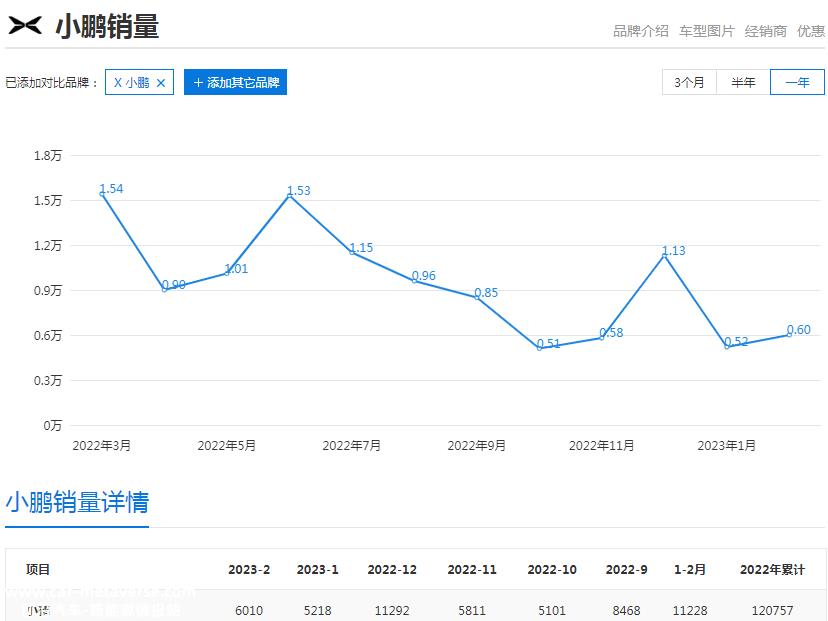
Task: Click the 2023-1 column header
Action: [317, 570]
